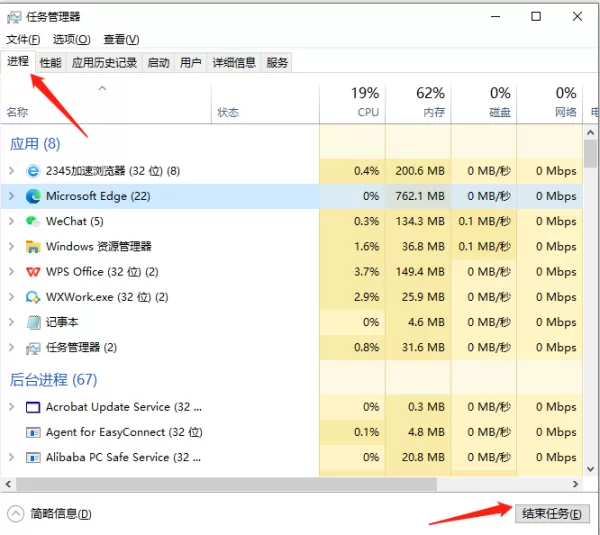Switch to the 服务 tab
This screenshot has height=535, width=600.
pos(277,63)
